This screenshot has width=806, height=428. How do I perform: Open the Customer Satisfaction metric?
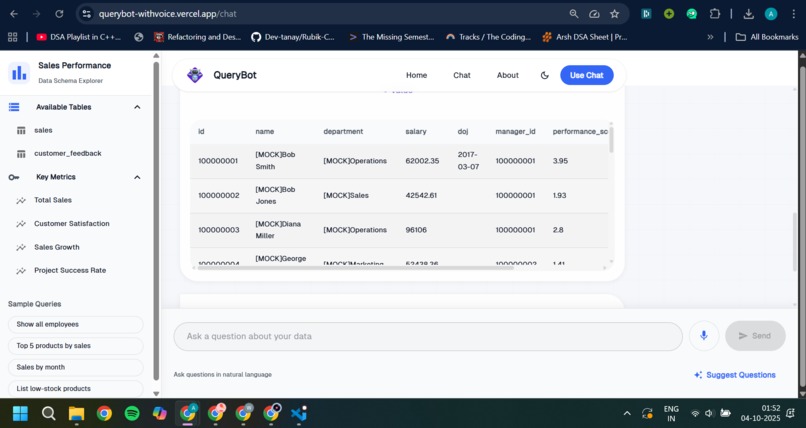coord(71,224)
